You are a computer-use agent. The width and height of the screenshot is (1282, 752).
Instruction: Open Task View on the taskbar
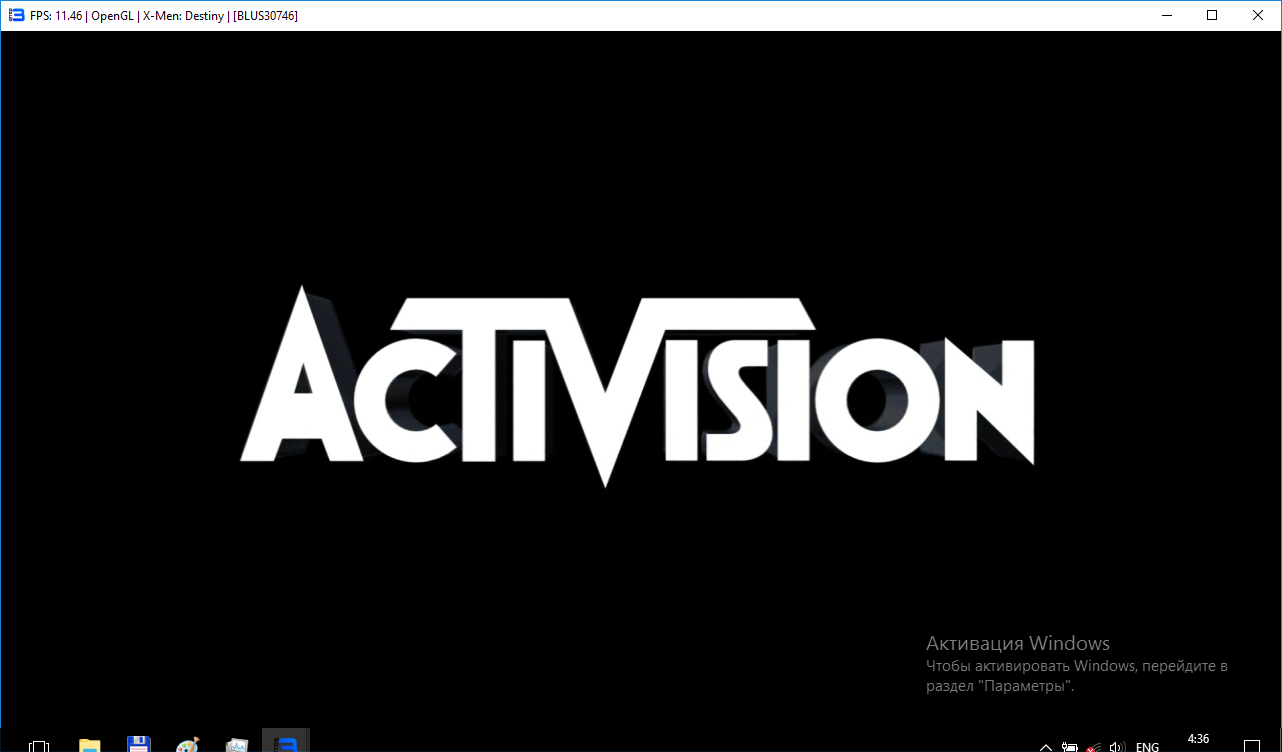coord(39,746)
